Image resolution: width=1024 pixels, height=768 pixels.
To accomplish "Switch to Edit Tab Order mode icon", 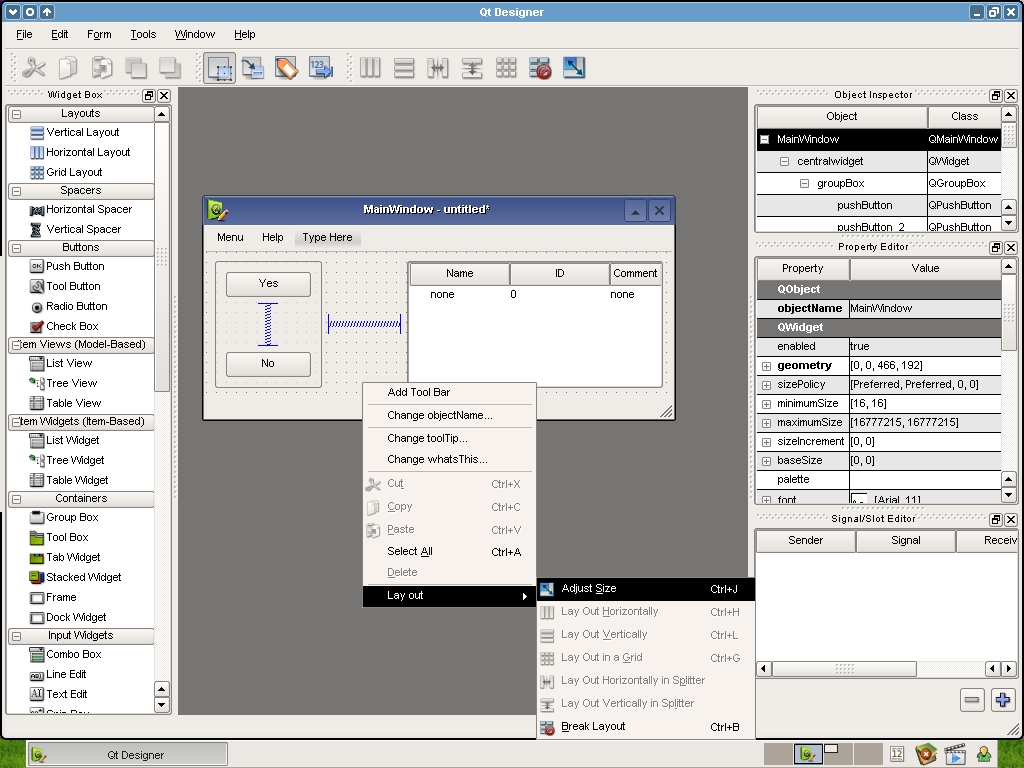I will [321, 68].
